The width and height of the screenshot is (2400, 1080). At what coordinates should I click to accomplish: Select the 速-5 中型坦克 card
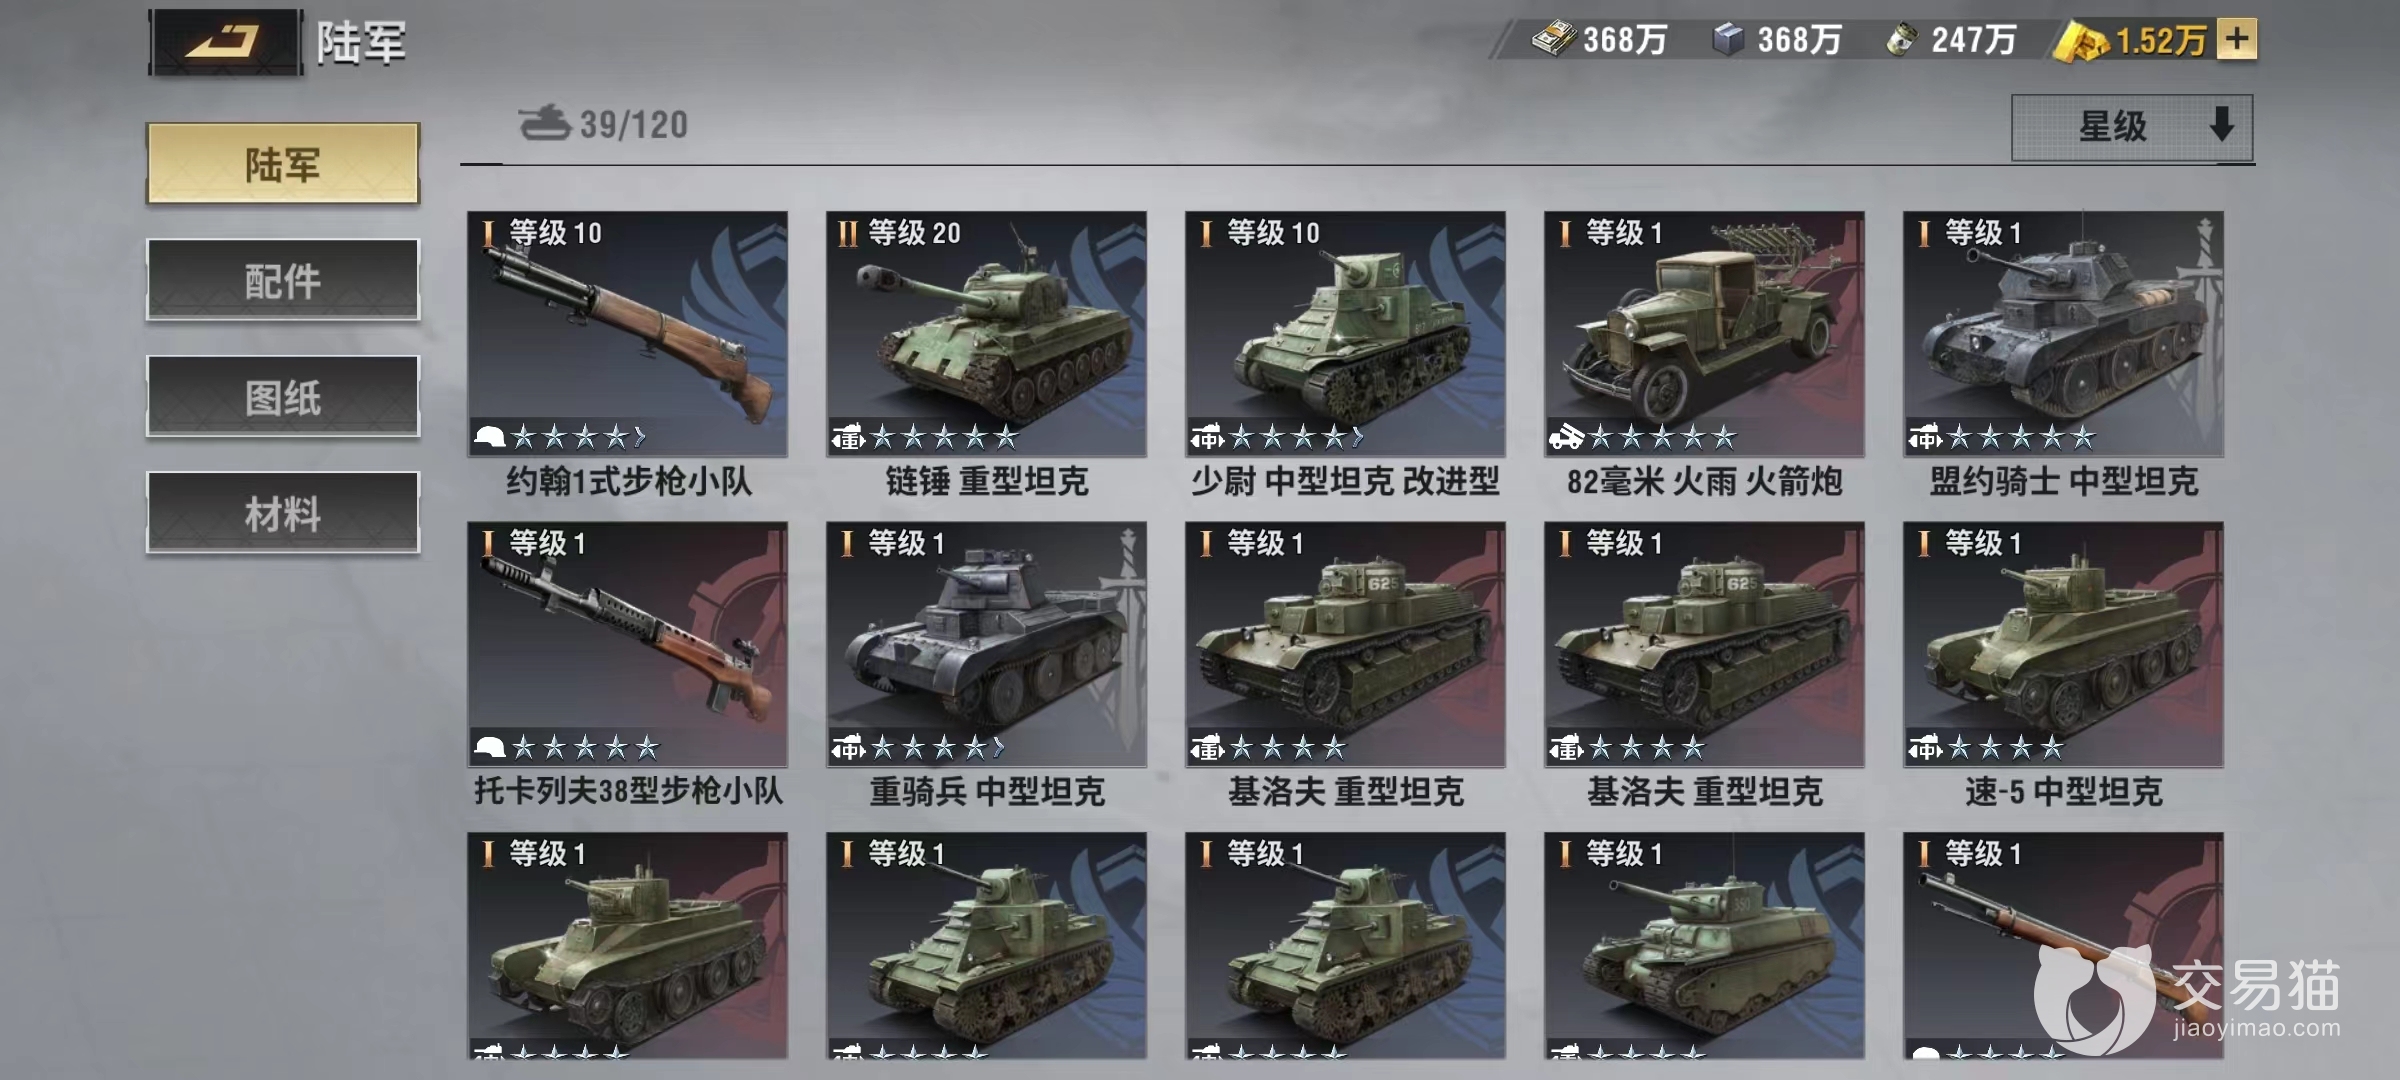coord(2063,665)
